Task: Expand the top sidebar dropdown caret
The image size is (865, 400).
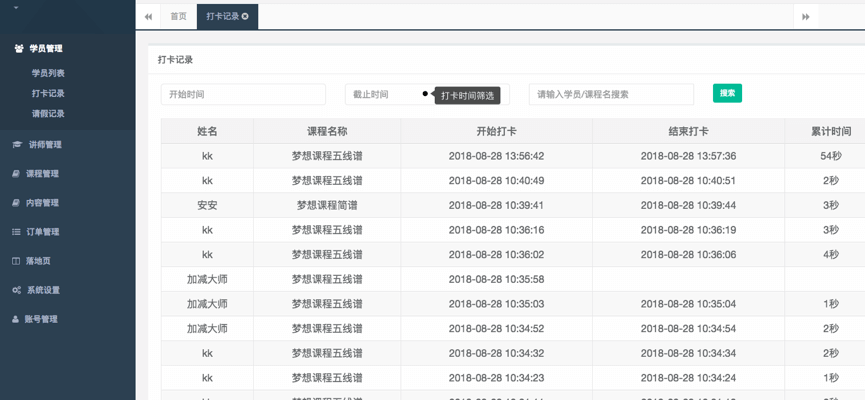Action: tap(16, 8)
